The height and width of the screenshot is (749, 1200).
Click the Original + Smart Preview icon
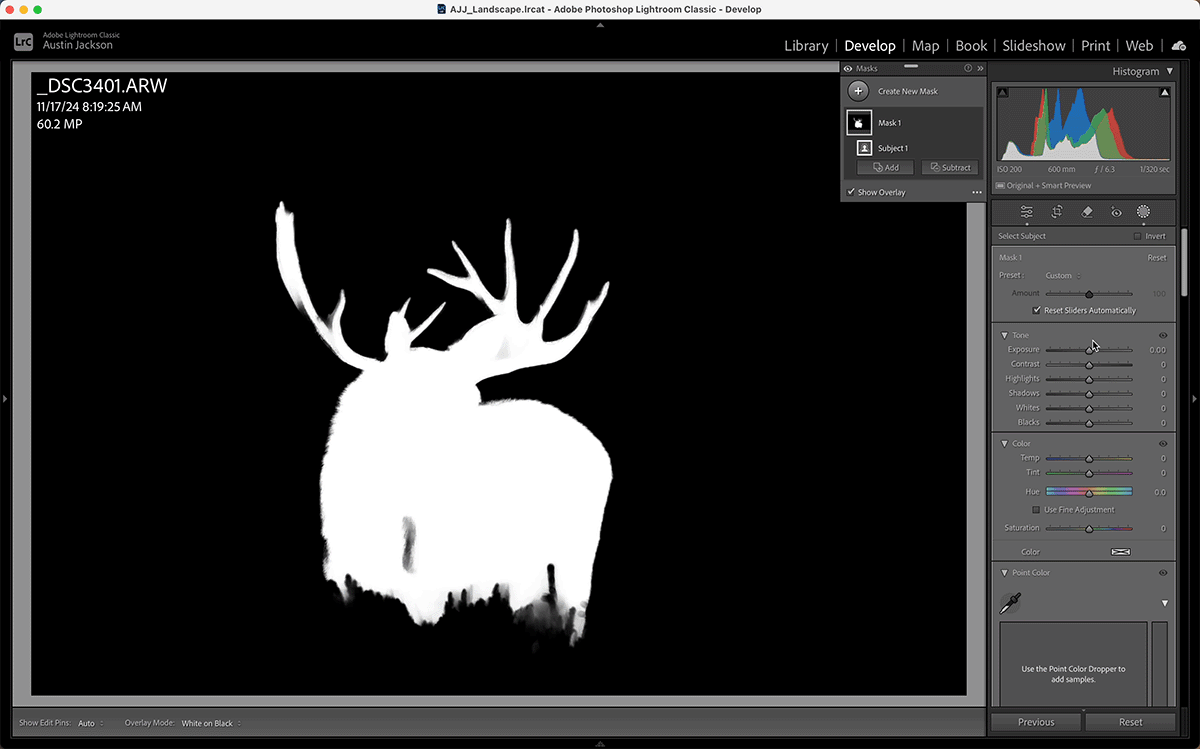(1000, 186)
